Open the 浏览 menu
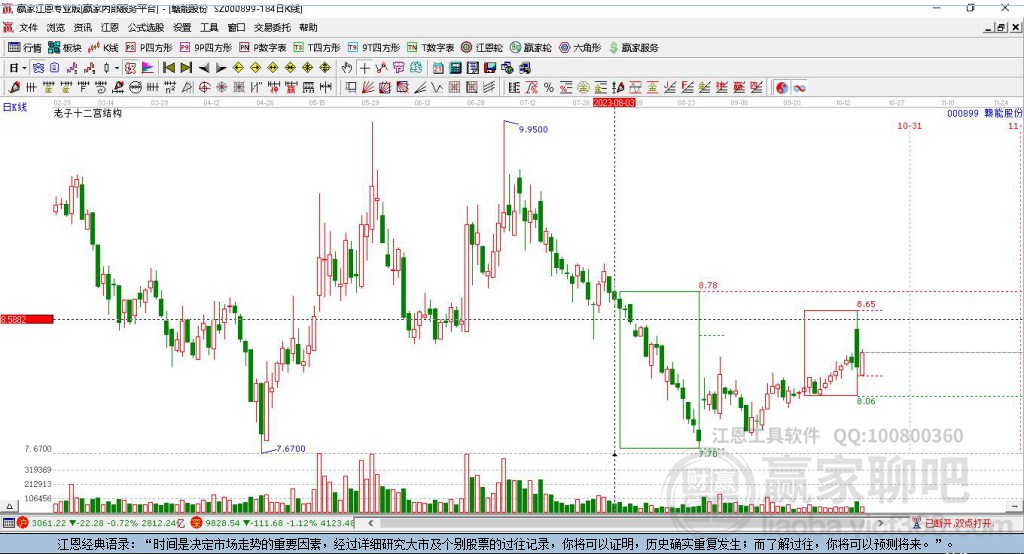The width and height of the screenshot is (1024, 554). coord(56,27)
